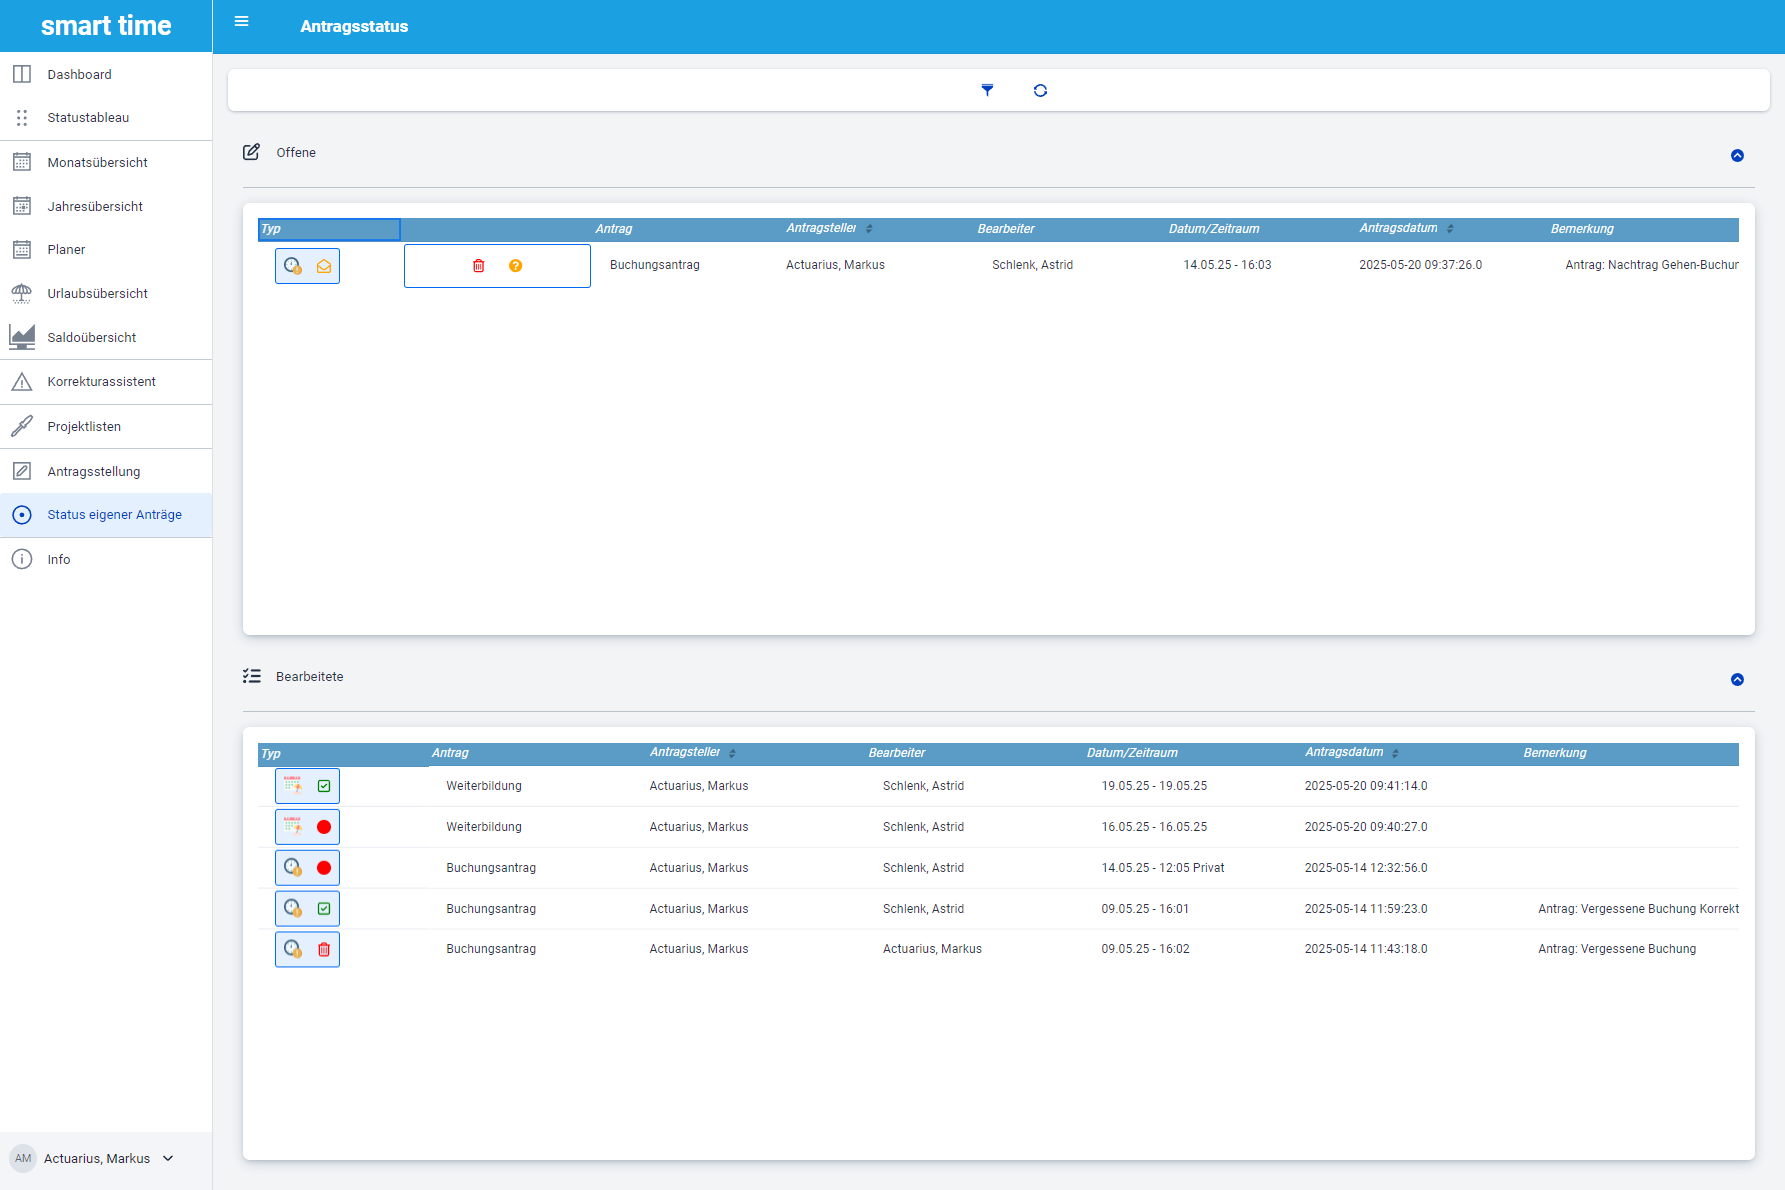The image size is (1785, 1190).
Task: Click type icon of open Buchungsantrag row
Action: coord(293,266)
